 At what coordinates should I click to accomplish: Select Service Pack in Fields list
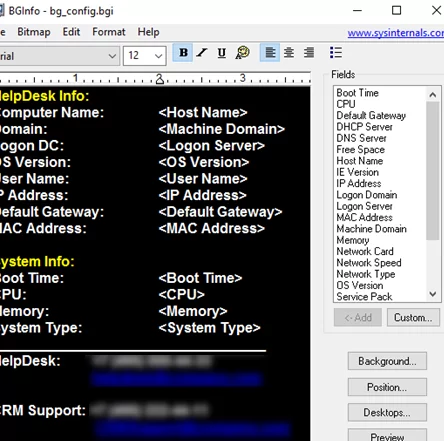coord(364,297)
